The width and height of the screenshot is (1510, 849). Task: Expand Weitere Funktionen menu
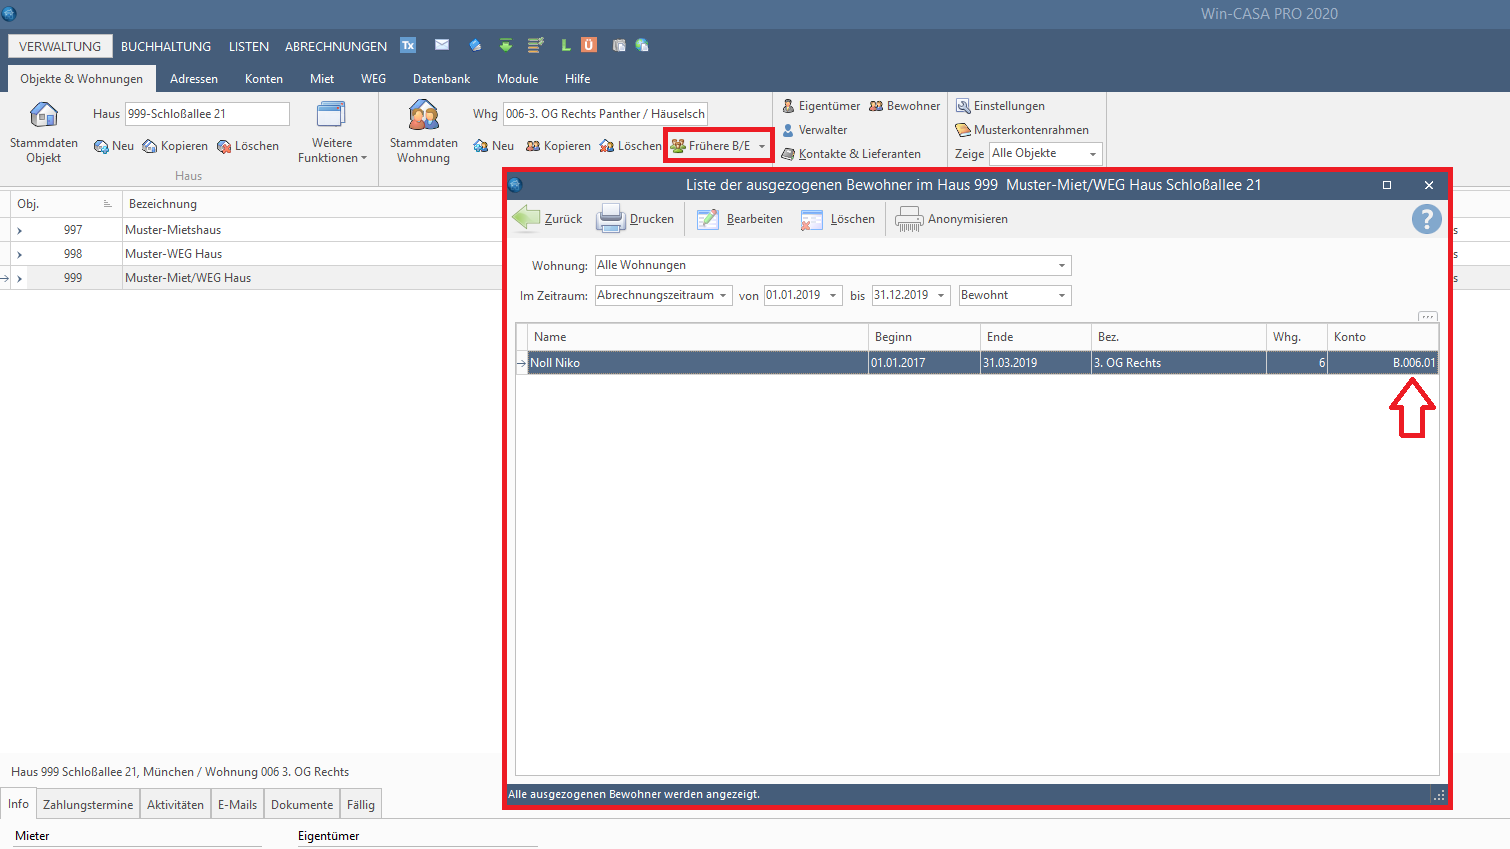click(x=332, y=132)
